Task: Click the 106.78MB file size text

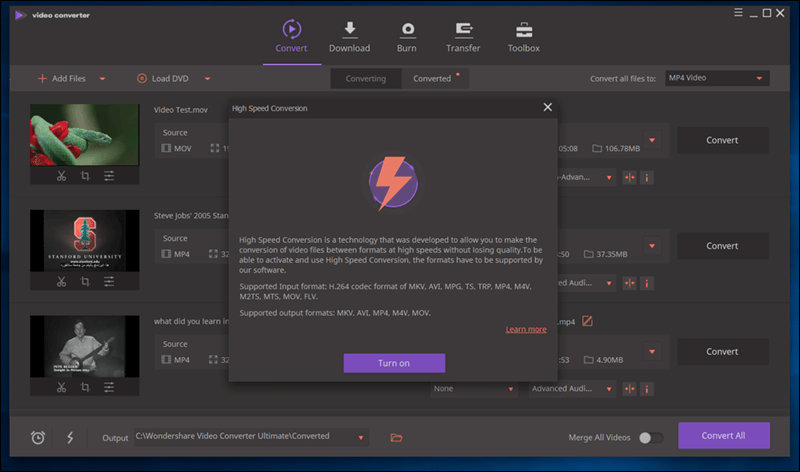Action: (x=622, y=148)
